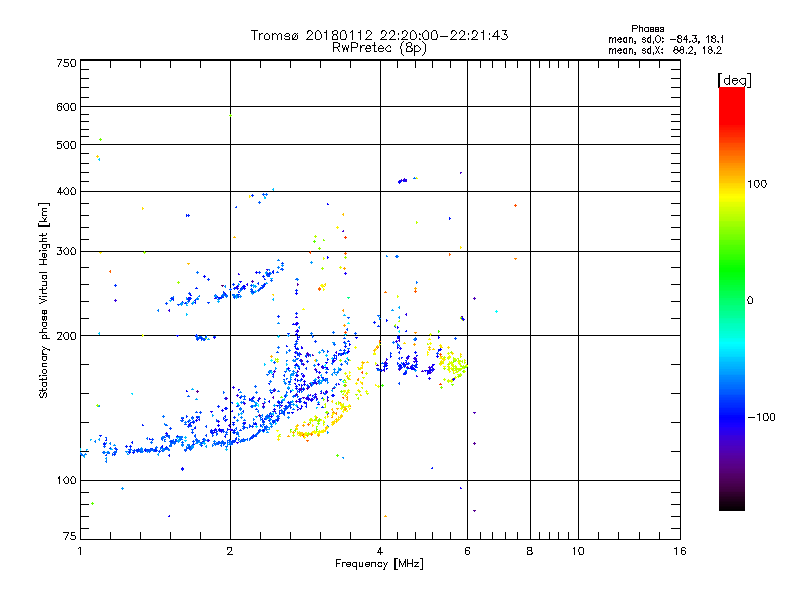Click the orange point near 7.5 MHz, 370 km
The image size is (800, 600).
click(516, 206)
